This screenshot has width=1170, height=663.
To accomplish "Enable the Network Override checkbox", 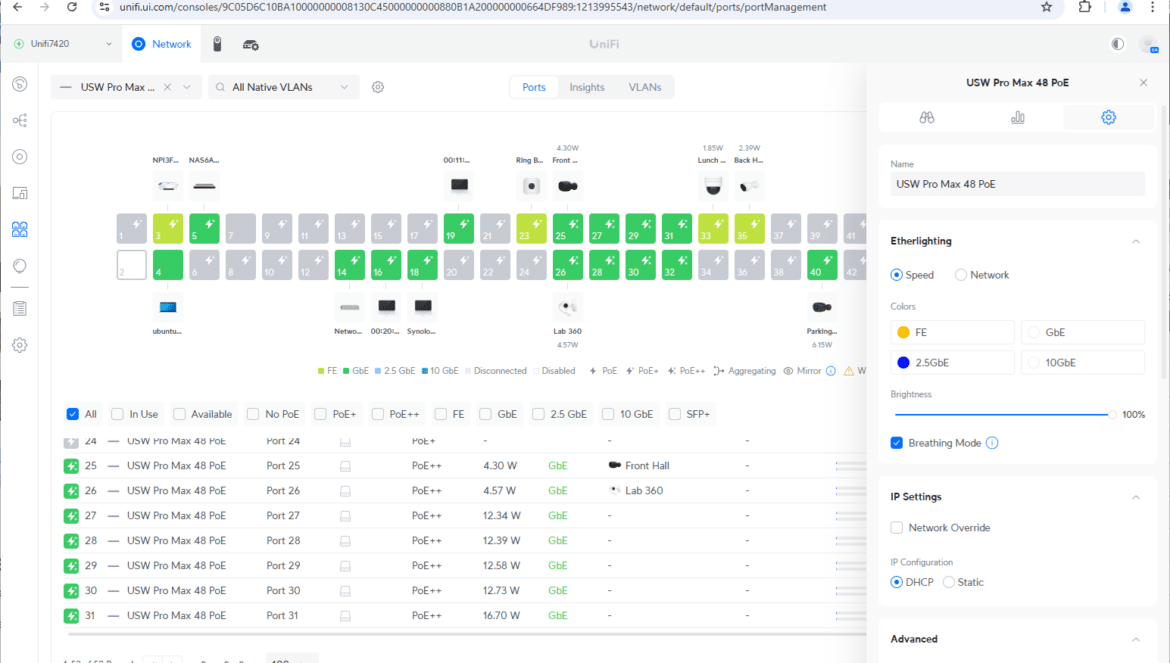I will (897, 528).
